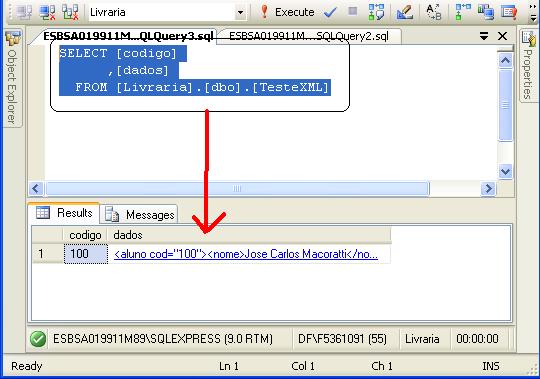
Task: Click the Display Estimated Execution Plan icon
Action: [376, 12]
